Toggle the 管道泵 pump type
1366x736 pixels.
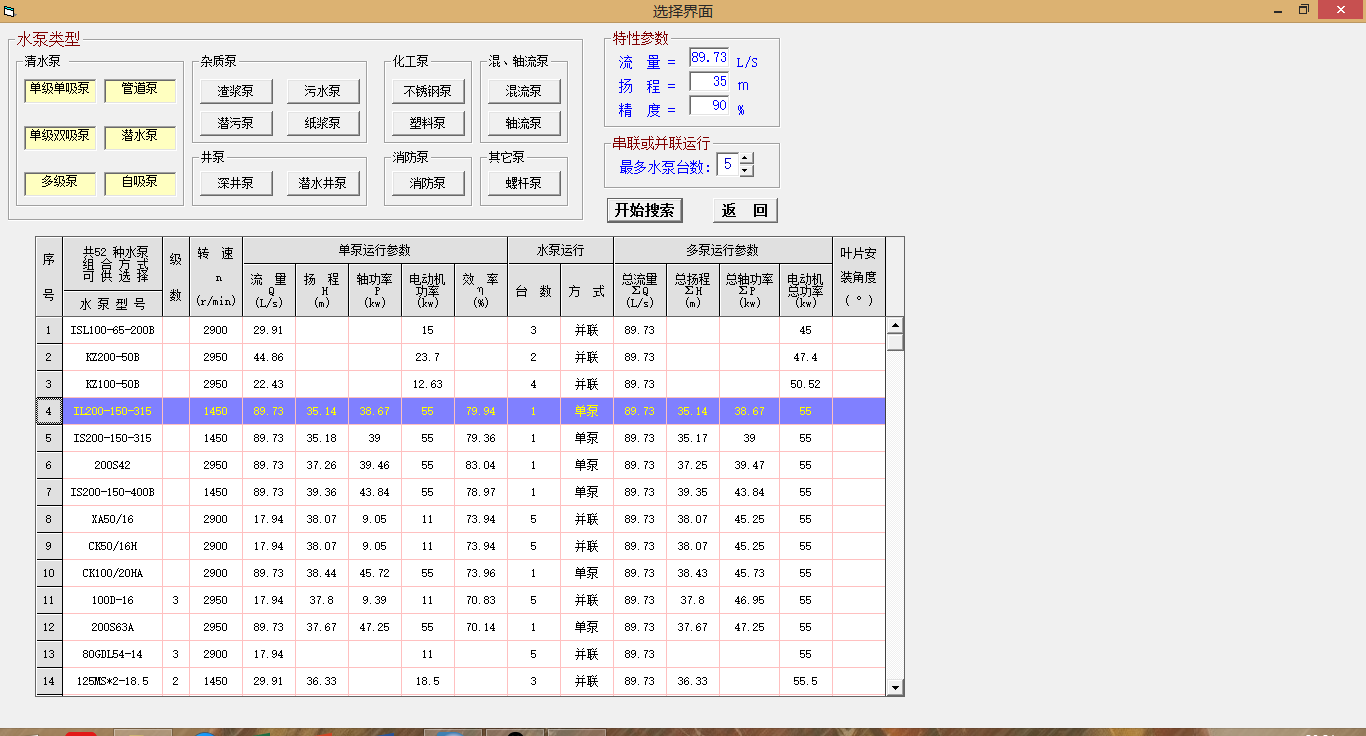140,90
